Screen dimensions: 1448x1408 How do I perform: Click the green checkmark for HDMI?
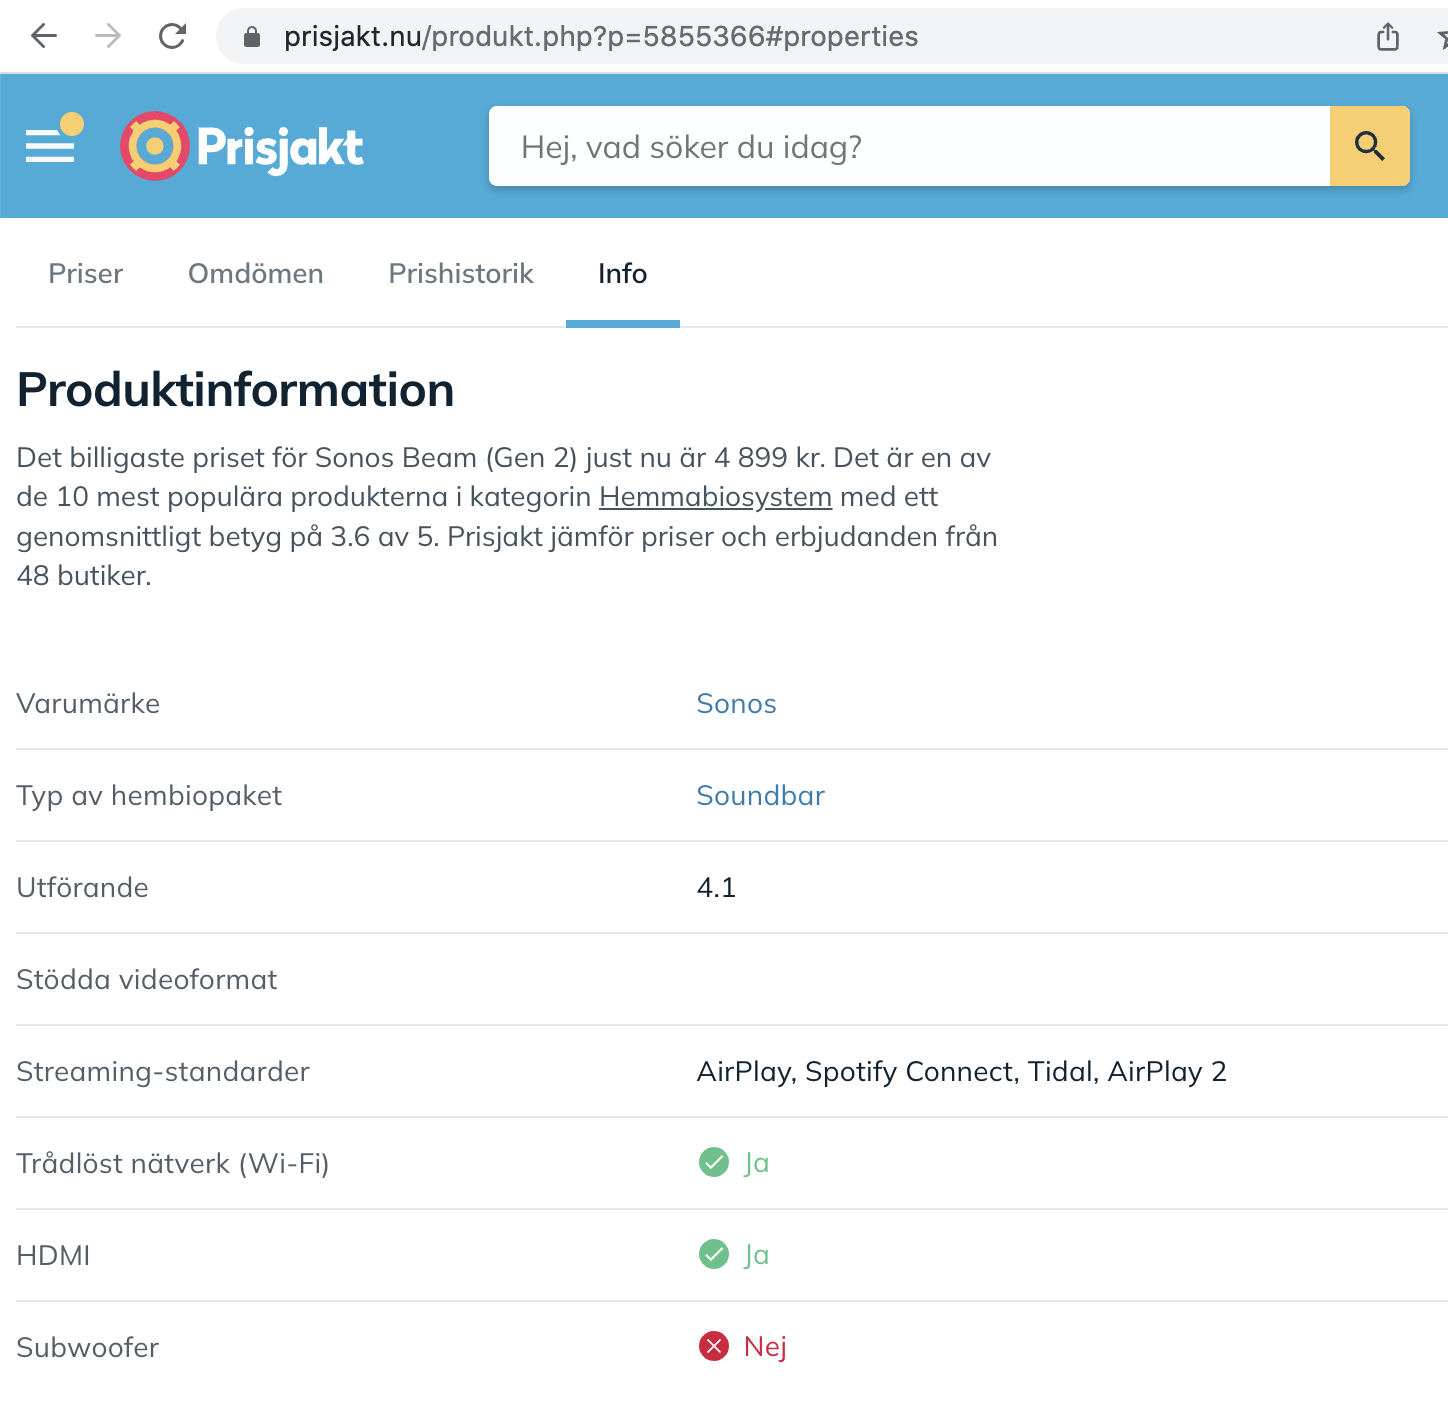[x=714, y=1254]
